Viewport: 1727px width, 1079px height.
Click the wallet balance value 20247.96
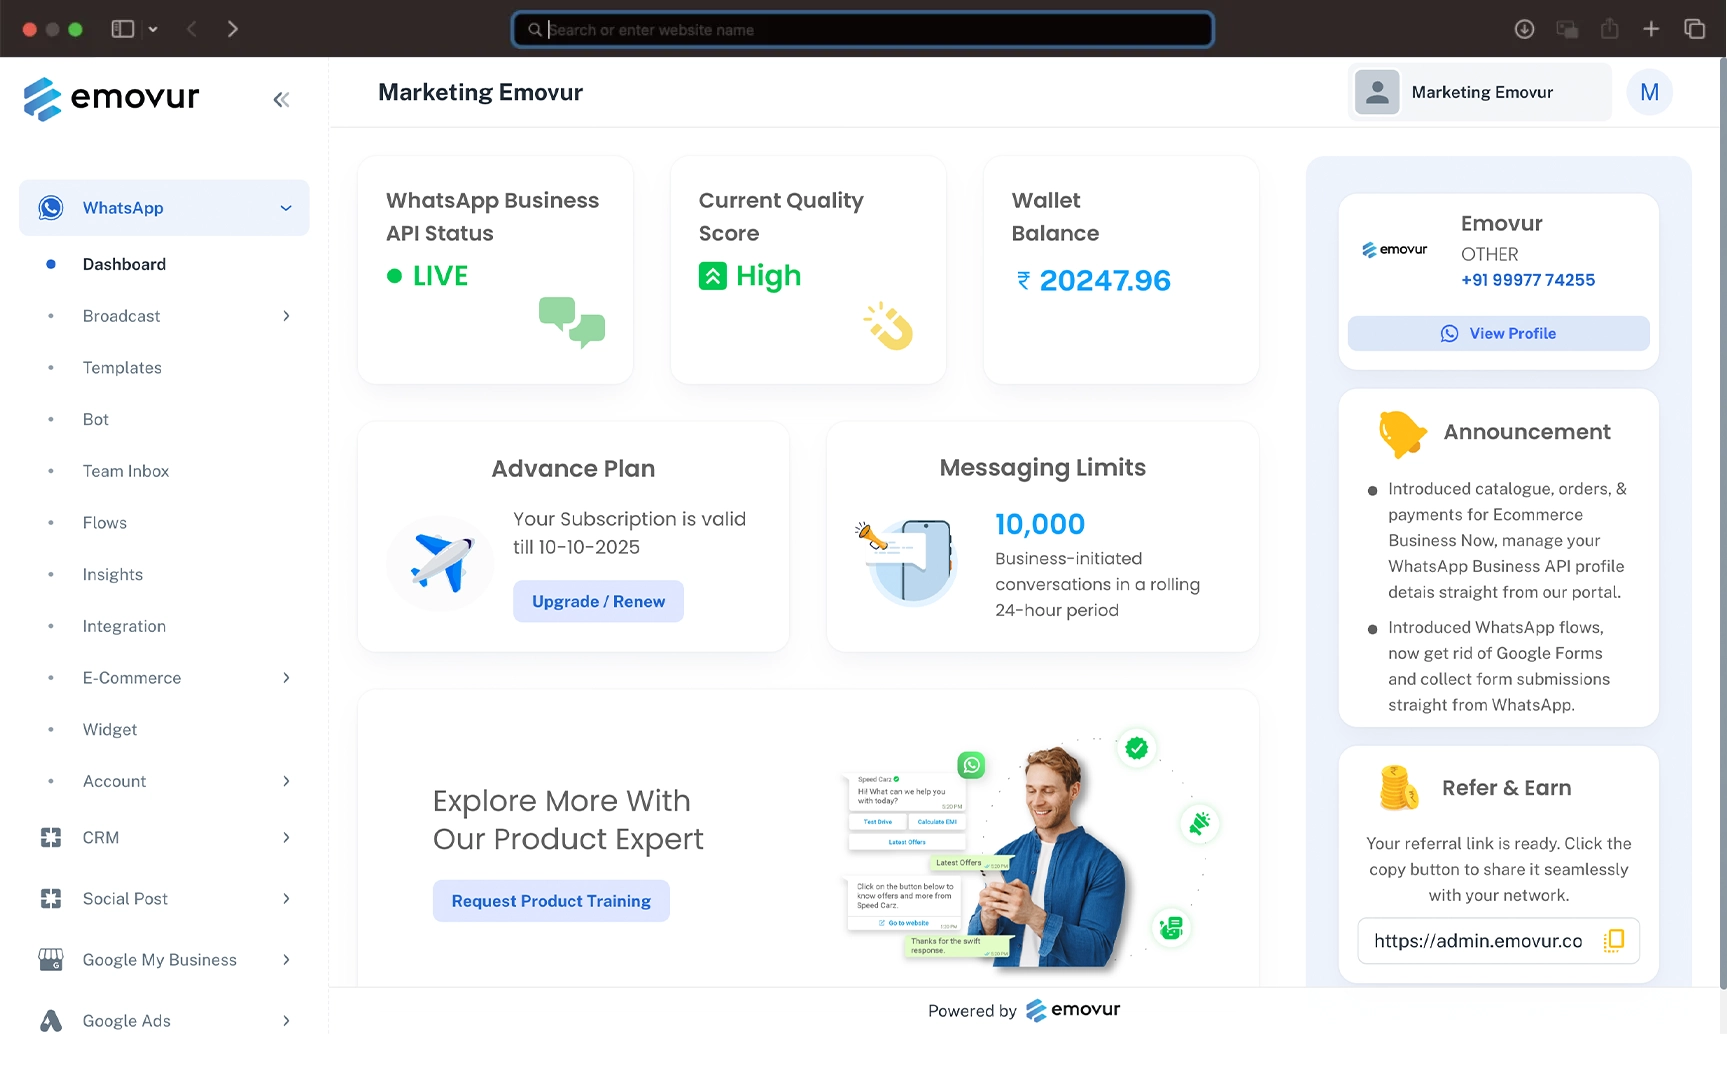coord(1105,281)
